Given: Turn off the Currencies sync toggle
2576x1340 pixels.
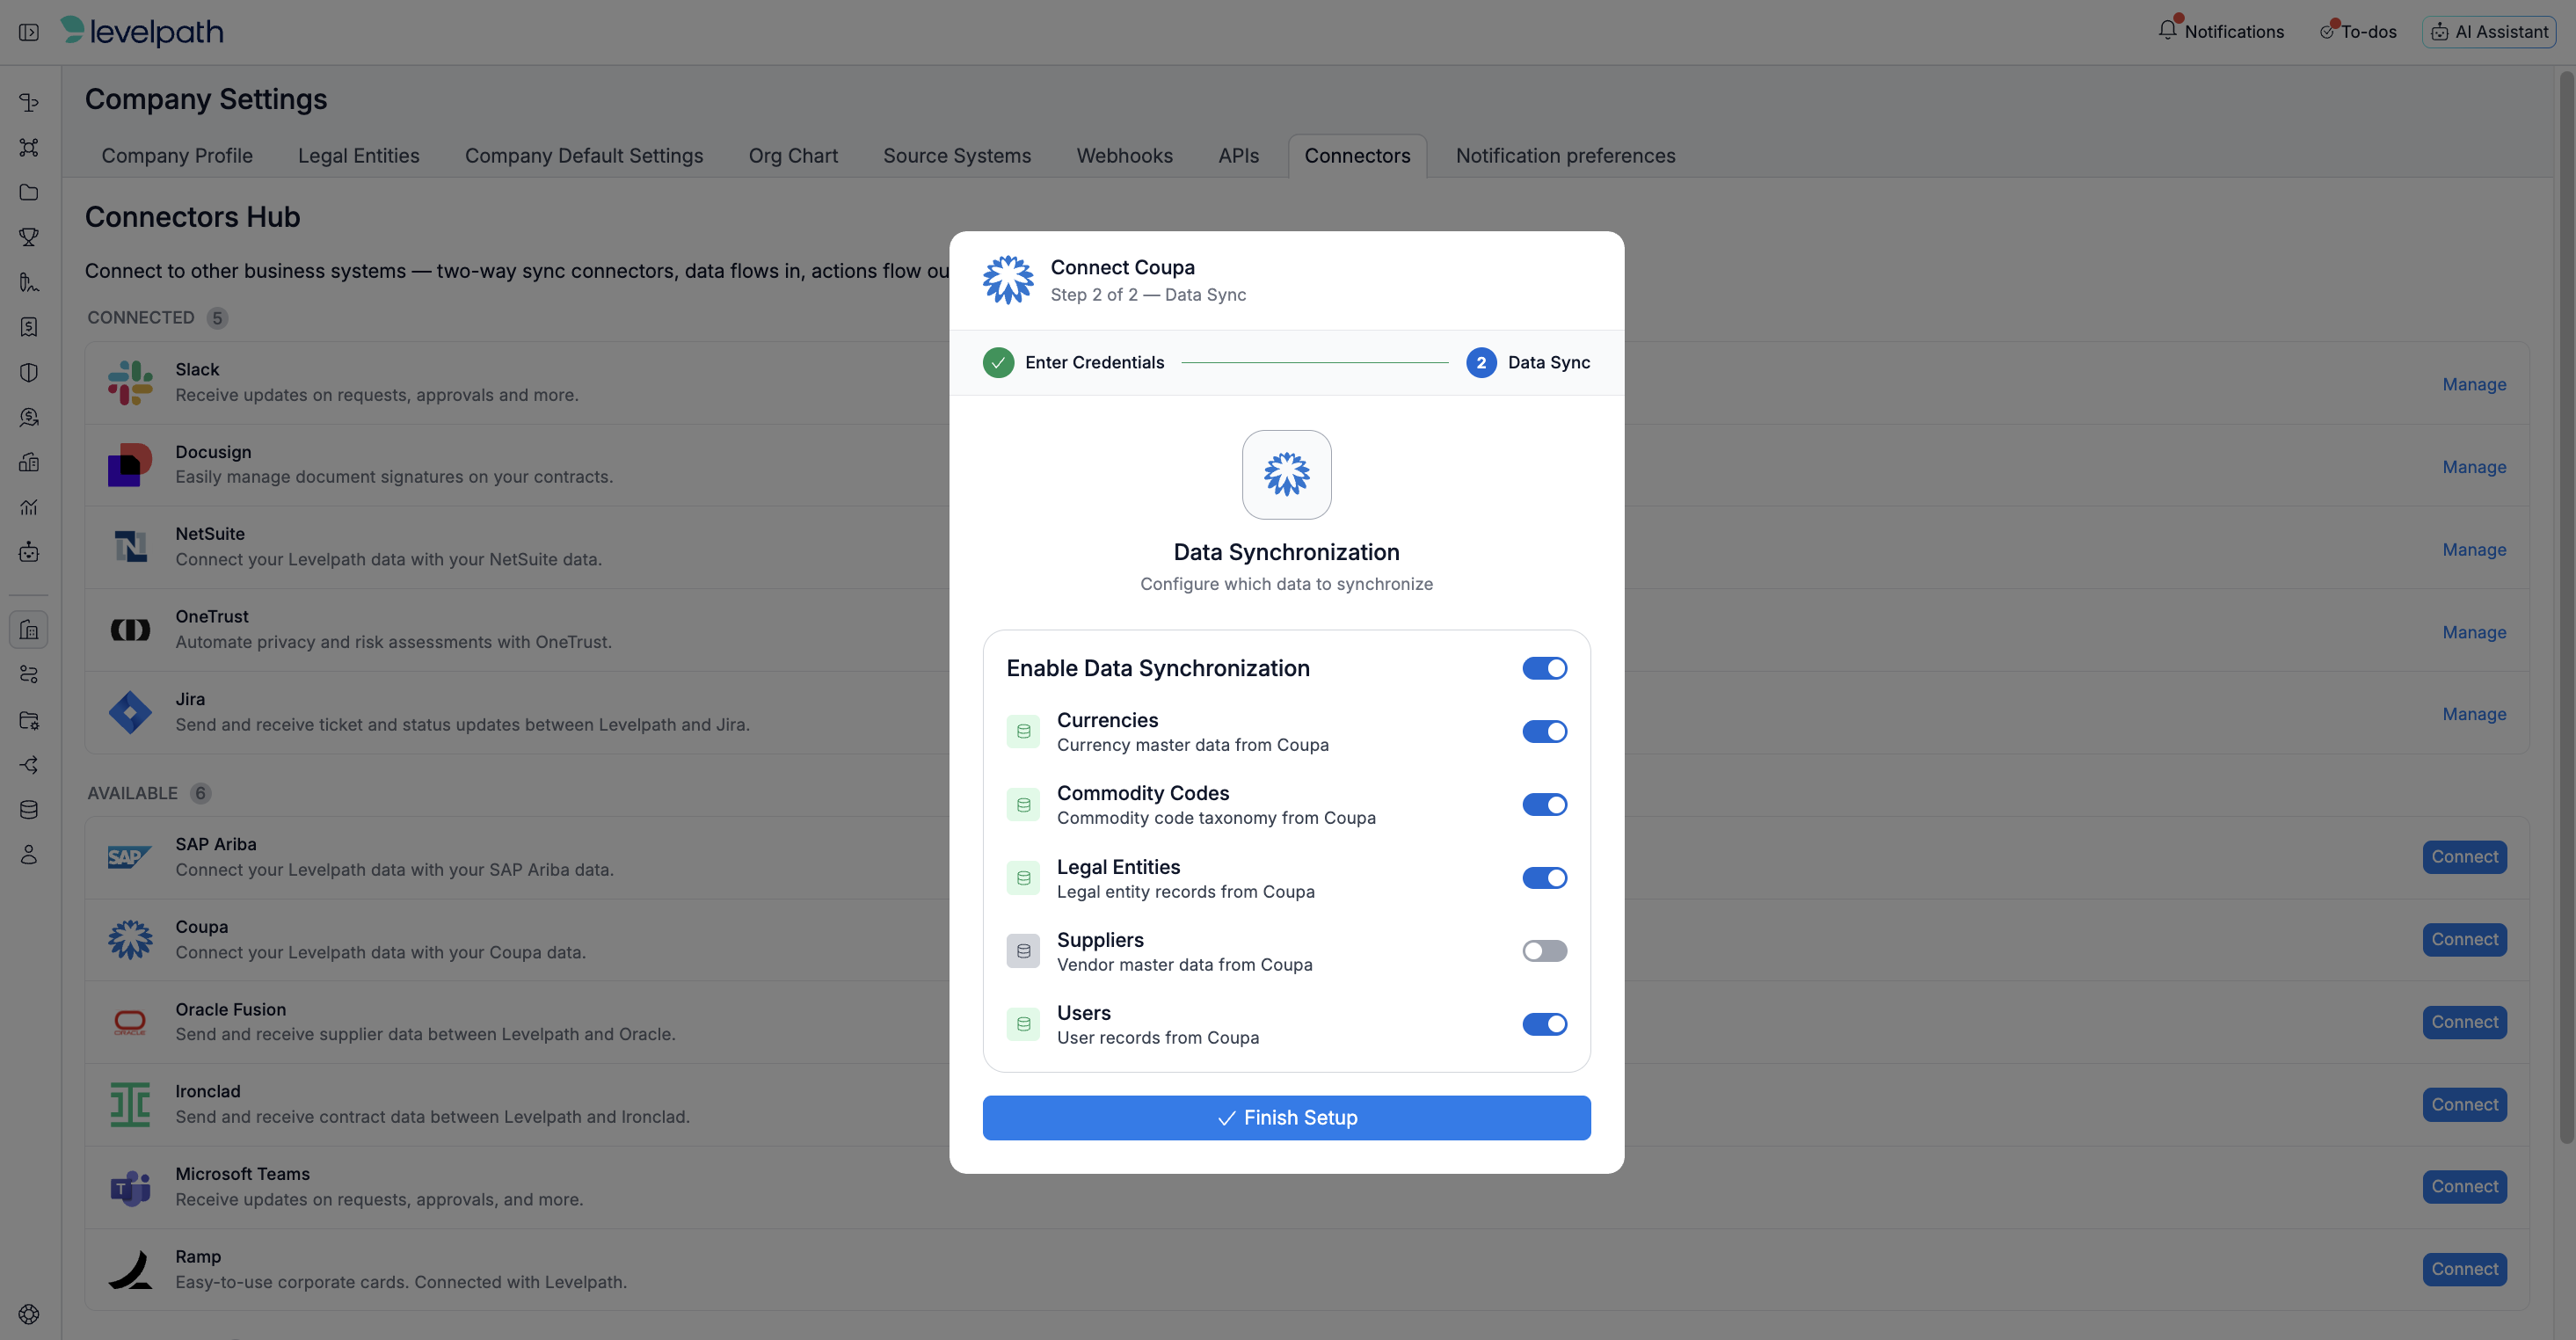Looking at the screenshot, I should click(x=1544, y=732).
